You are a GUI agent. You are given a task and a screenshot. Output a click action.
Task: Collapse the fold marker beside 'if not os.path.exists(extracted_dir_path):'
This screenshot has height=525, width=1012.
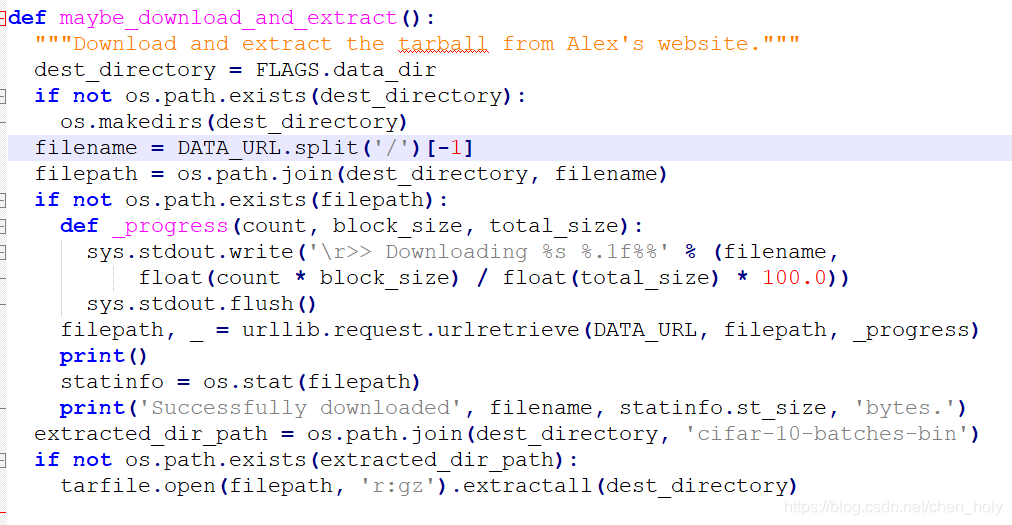(3, 460)
